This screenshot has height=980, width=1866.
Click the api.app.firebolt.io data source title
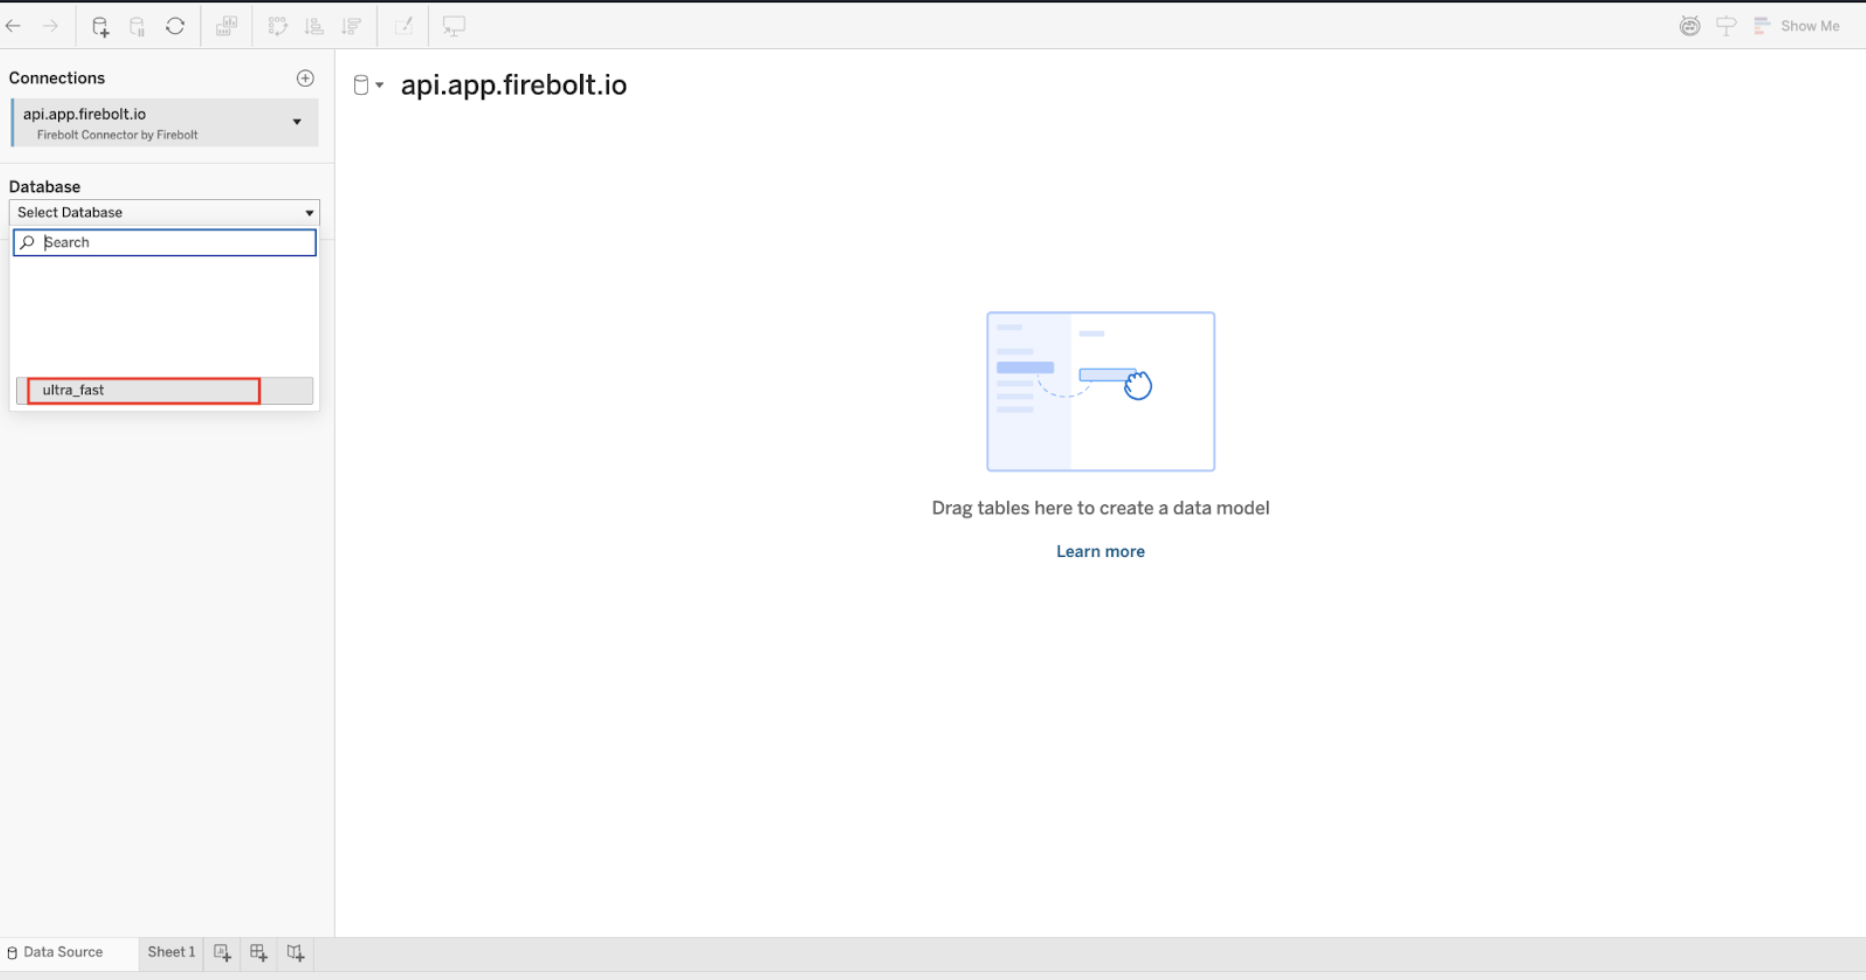click(x=514, y=85)
